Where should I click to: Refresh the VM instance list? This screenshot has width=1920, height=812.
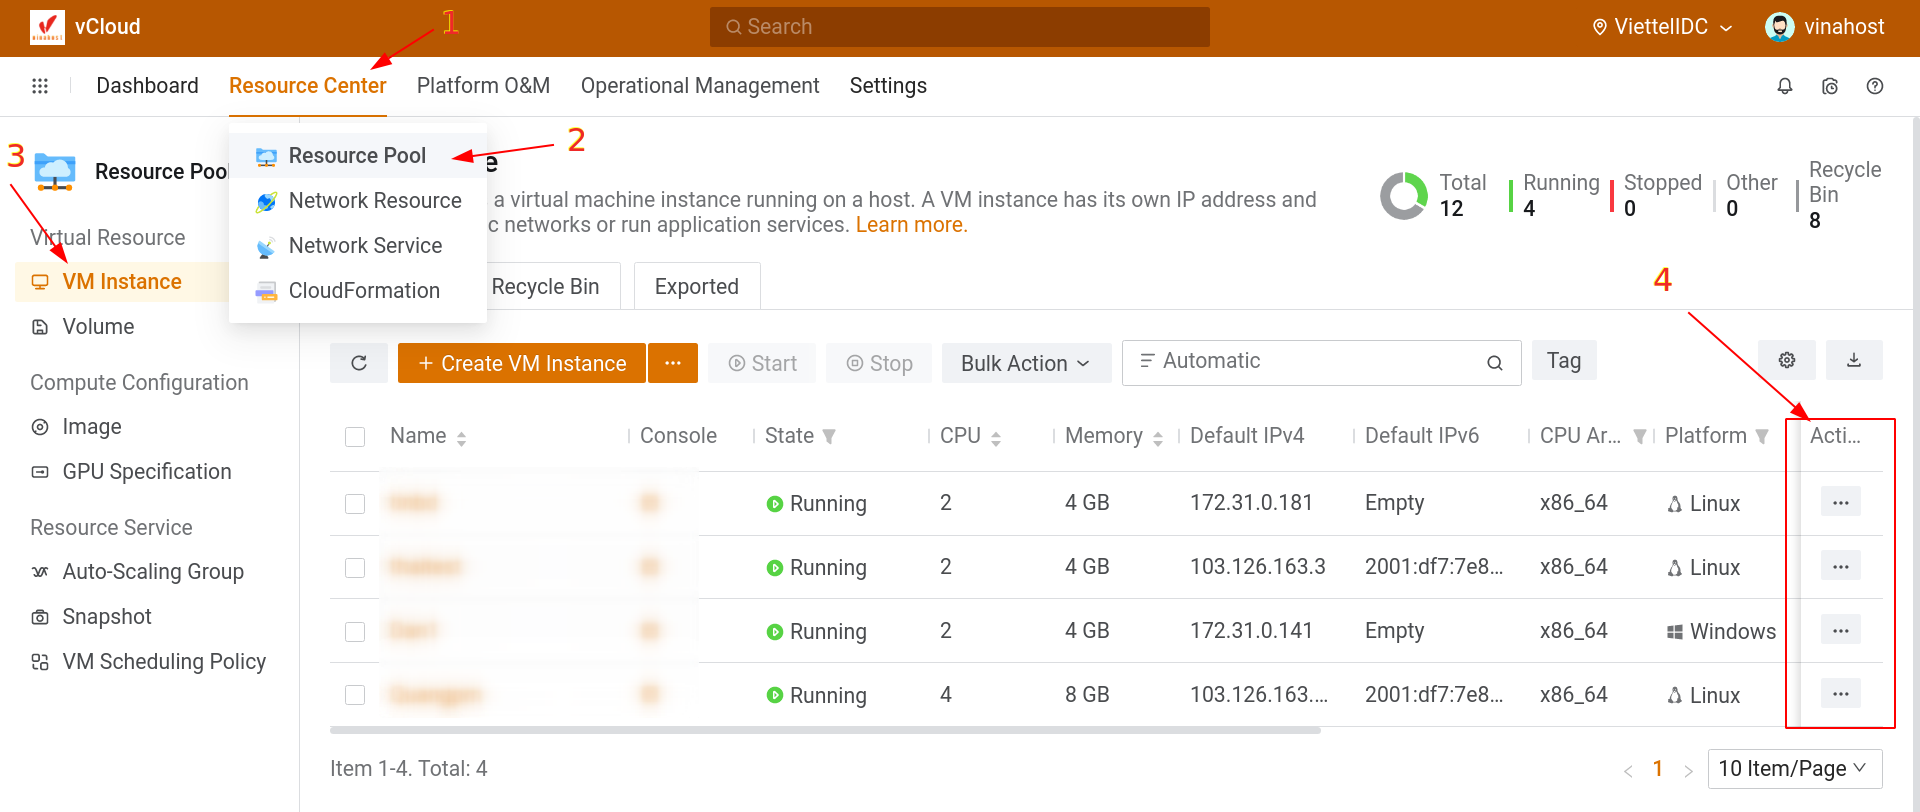(359, 363)
